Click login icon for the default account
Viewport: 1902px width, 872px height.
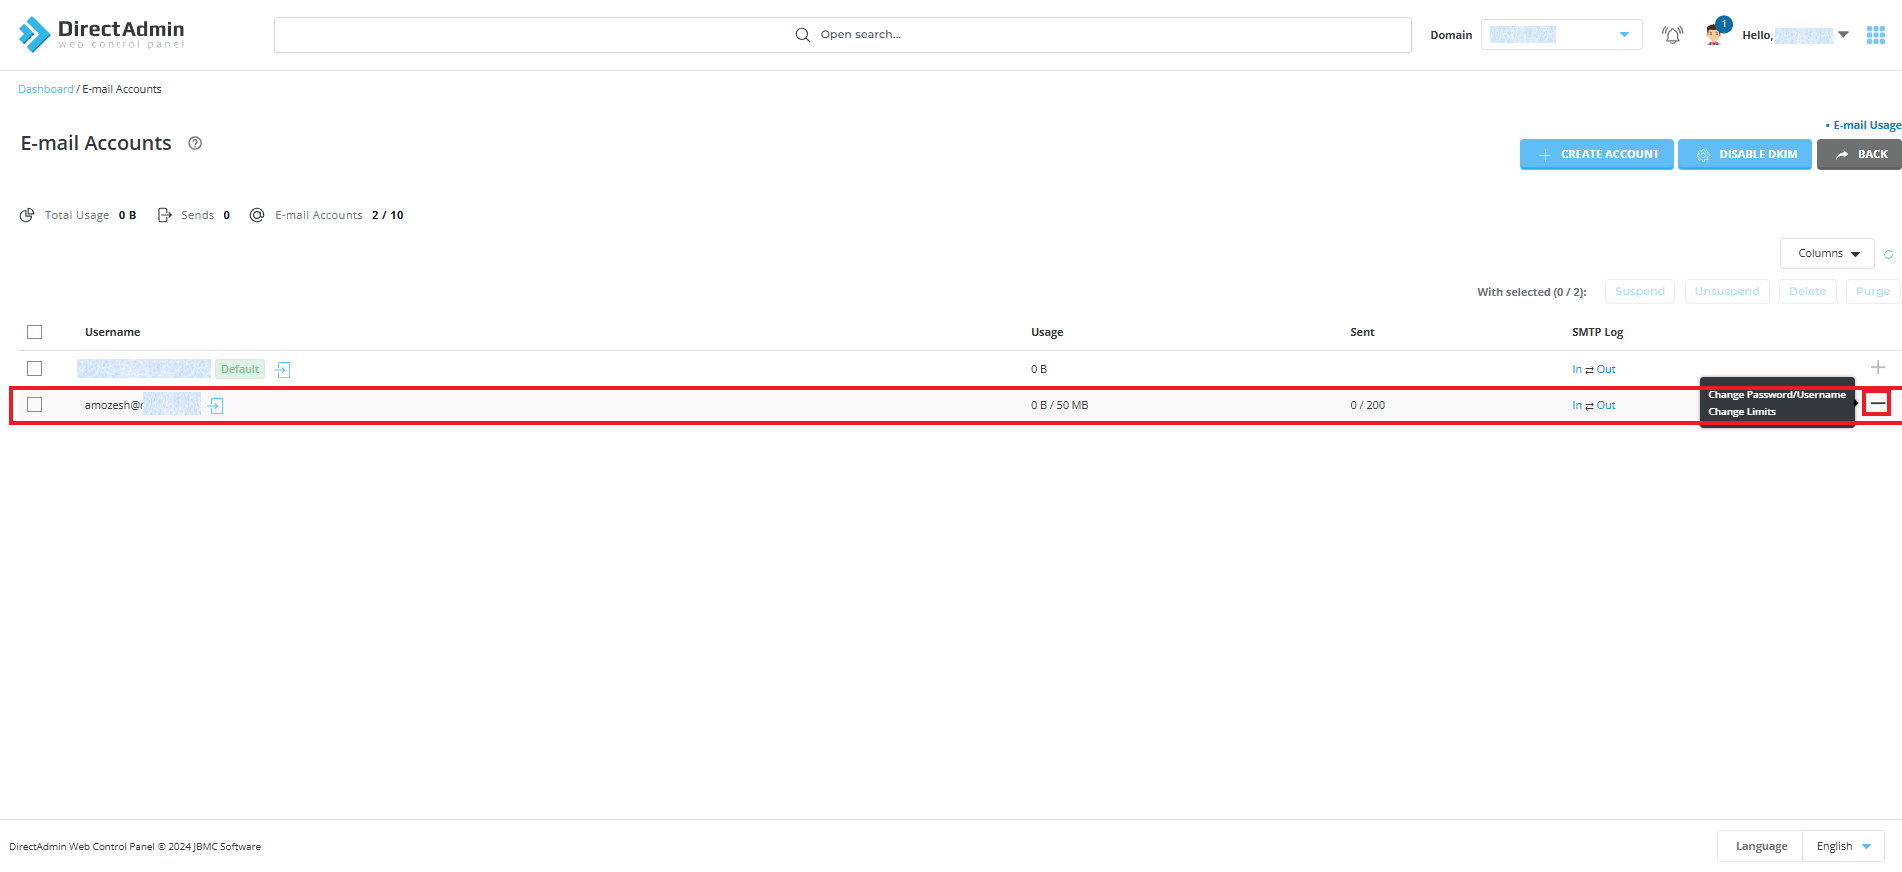click(x=283, y=370)
